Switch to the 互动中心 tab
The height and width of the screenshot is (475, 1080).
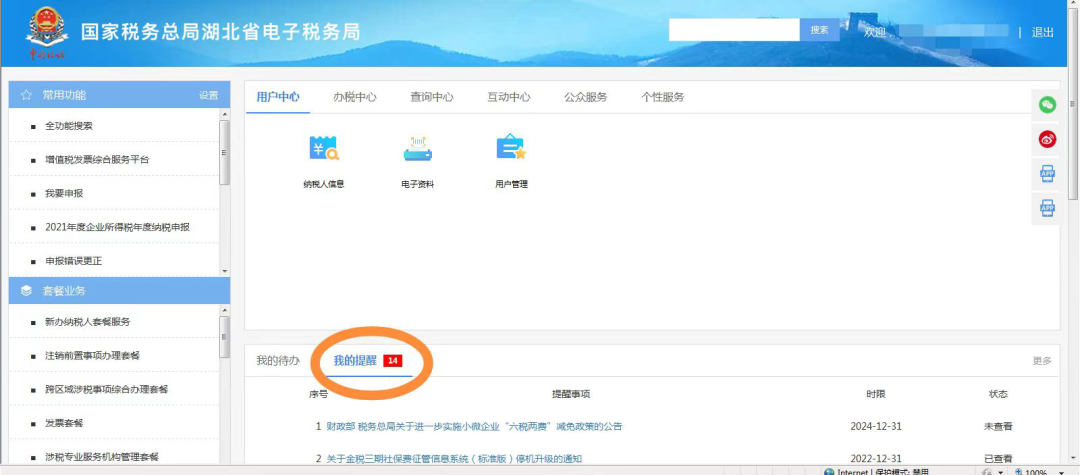509,97
